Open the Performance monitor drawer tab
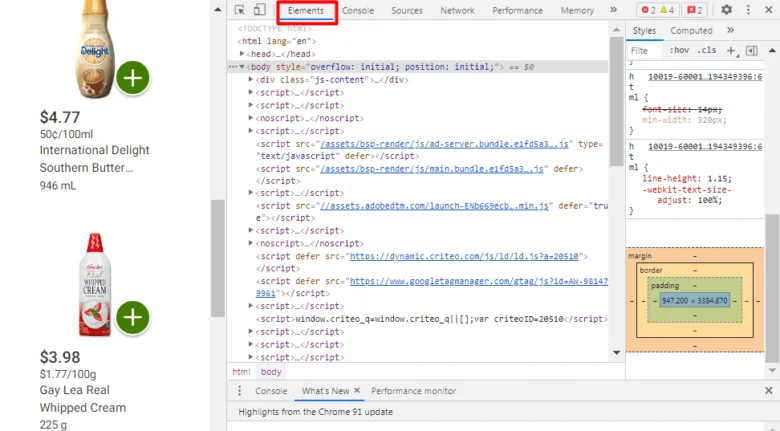The height and width of the screenshot is (431, 780). [x=413, y=391]
